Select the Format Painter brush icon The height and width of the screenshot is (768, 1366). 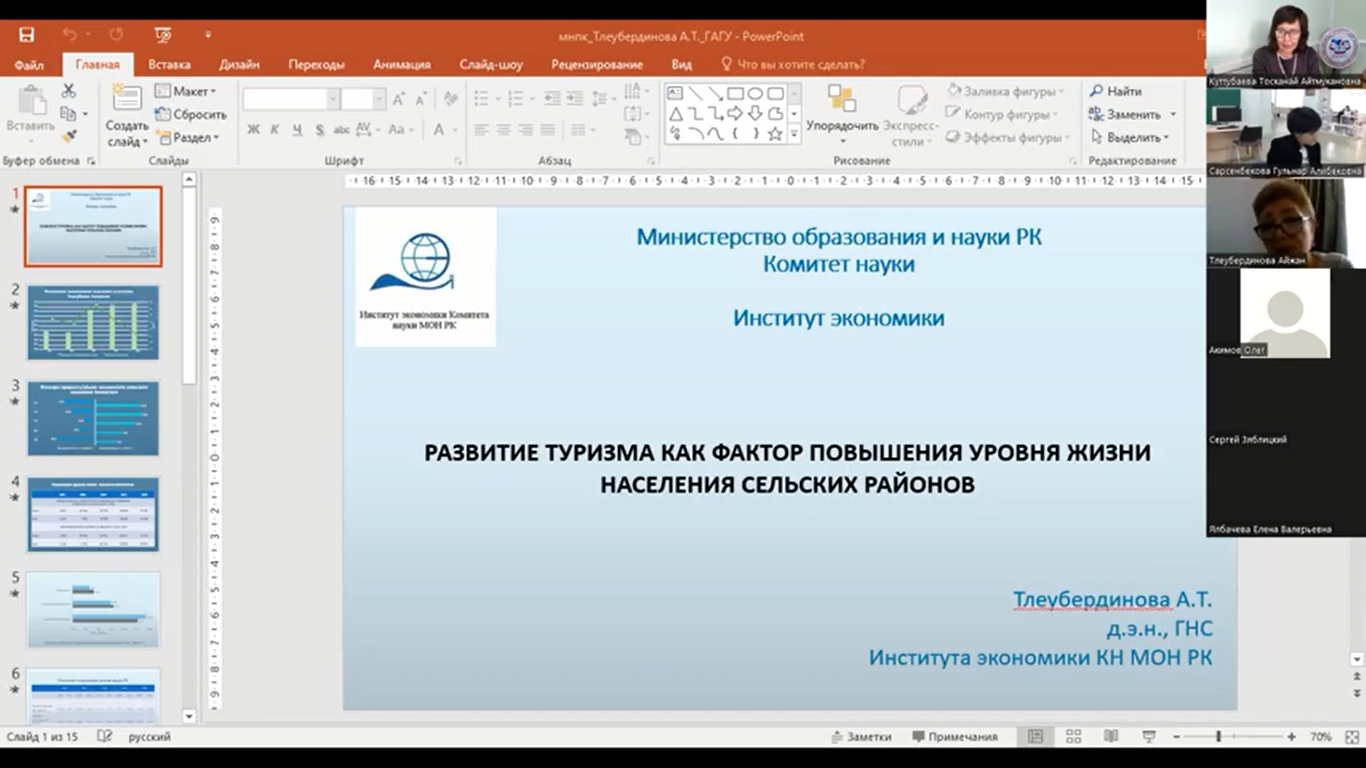(68, 137)
